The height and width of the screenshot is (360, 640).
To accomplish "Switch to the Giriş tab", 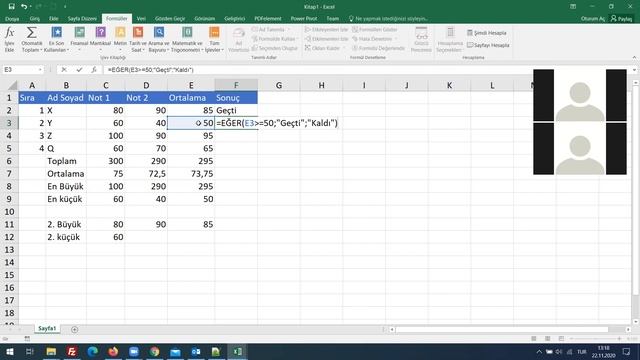I will 35,19.
